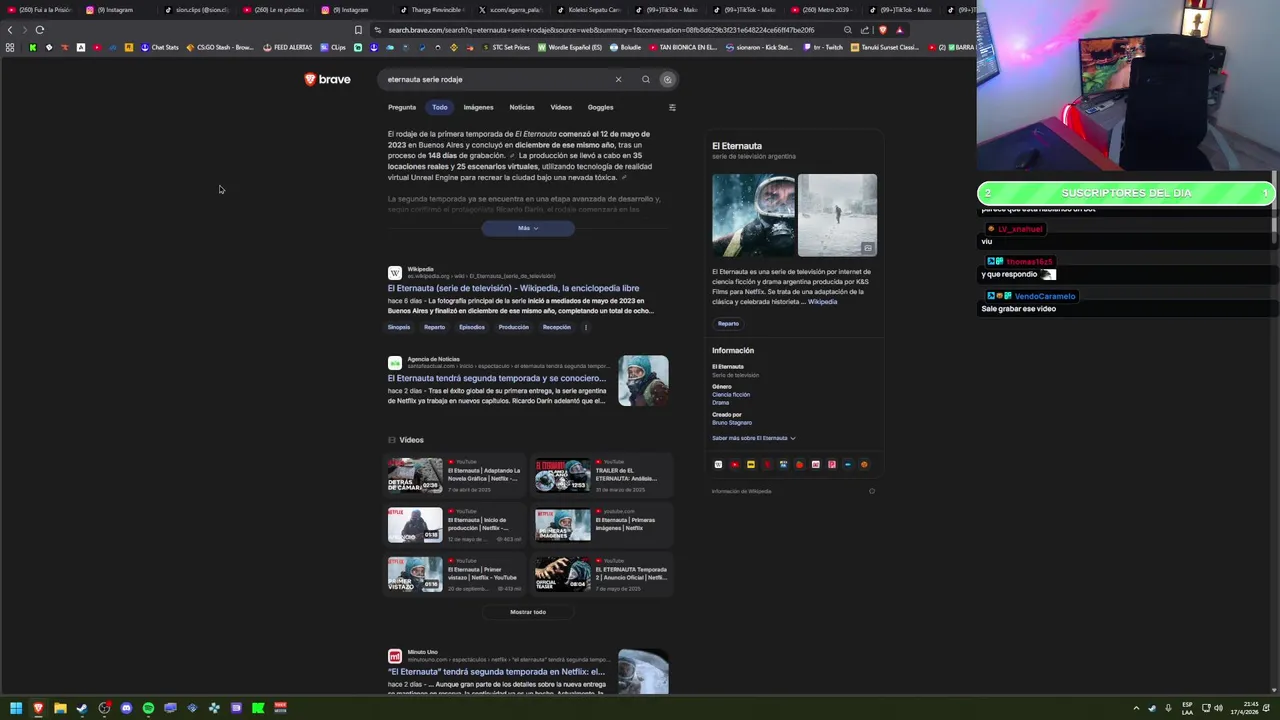Image resolution: width=1280 pixels, height=720 pixels.
Task: Click Bruno Stagnaro creator link
Action: point(732,422)
